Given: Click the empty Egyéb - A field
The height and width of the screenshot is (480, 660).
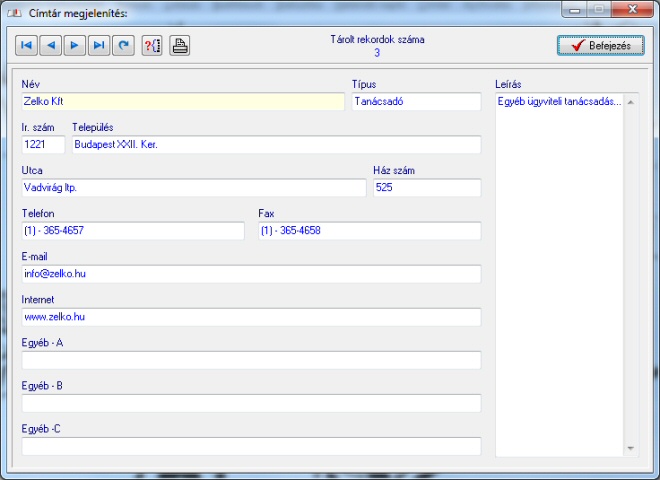Looking at the screenshot, I should [x=251, y=360].
